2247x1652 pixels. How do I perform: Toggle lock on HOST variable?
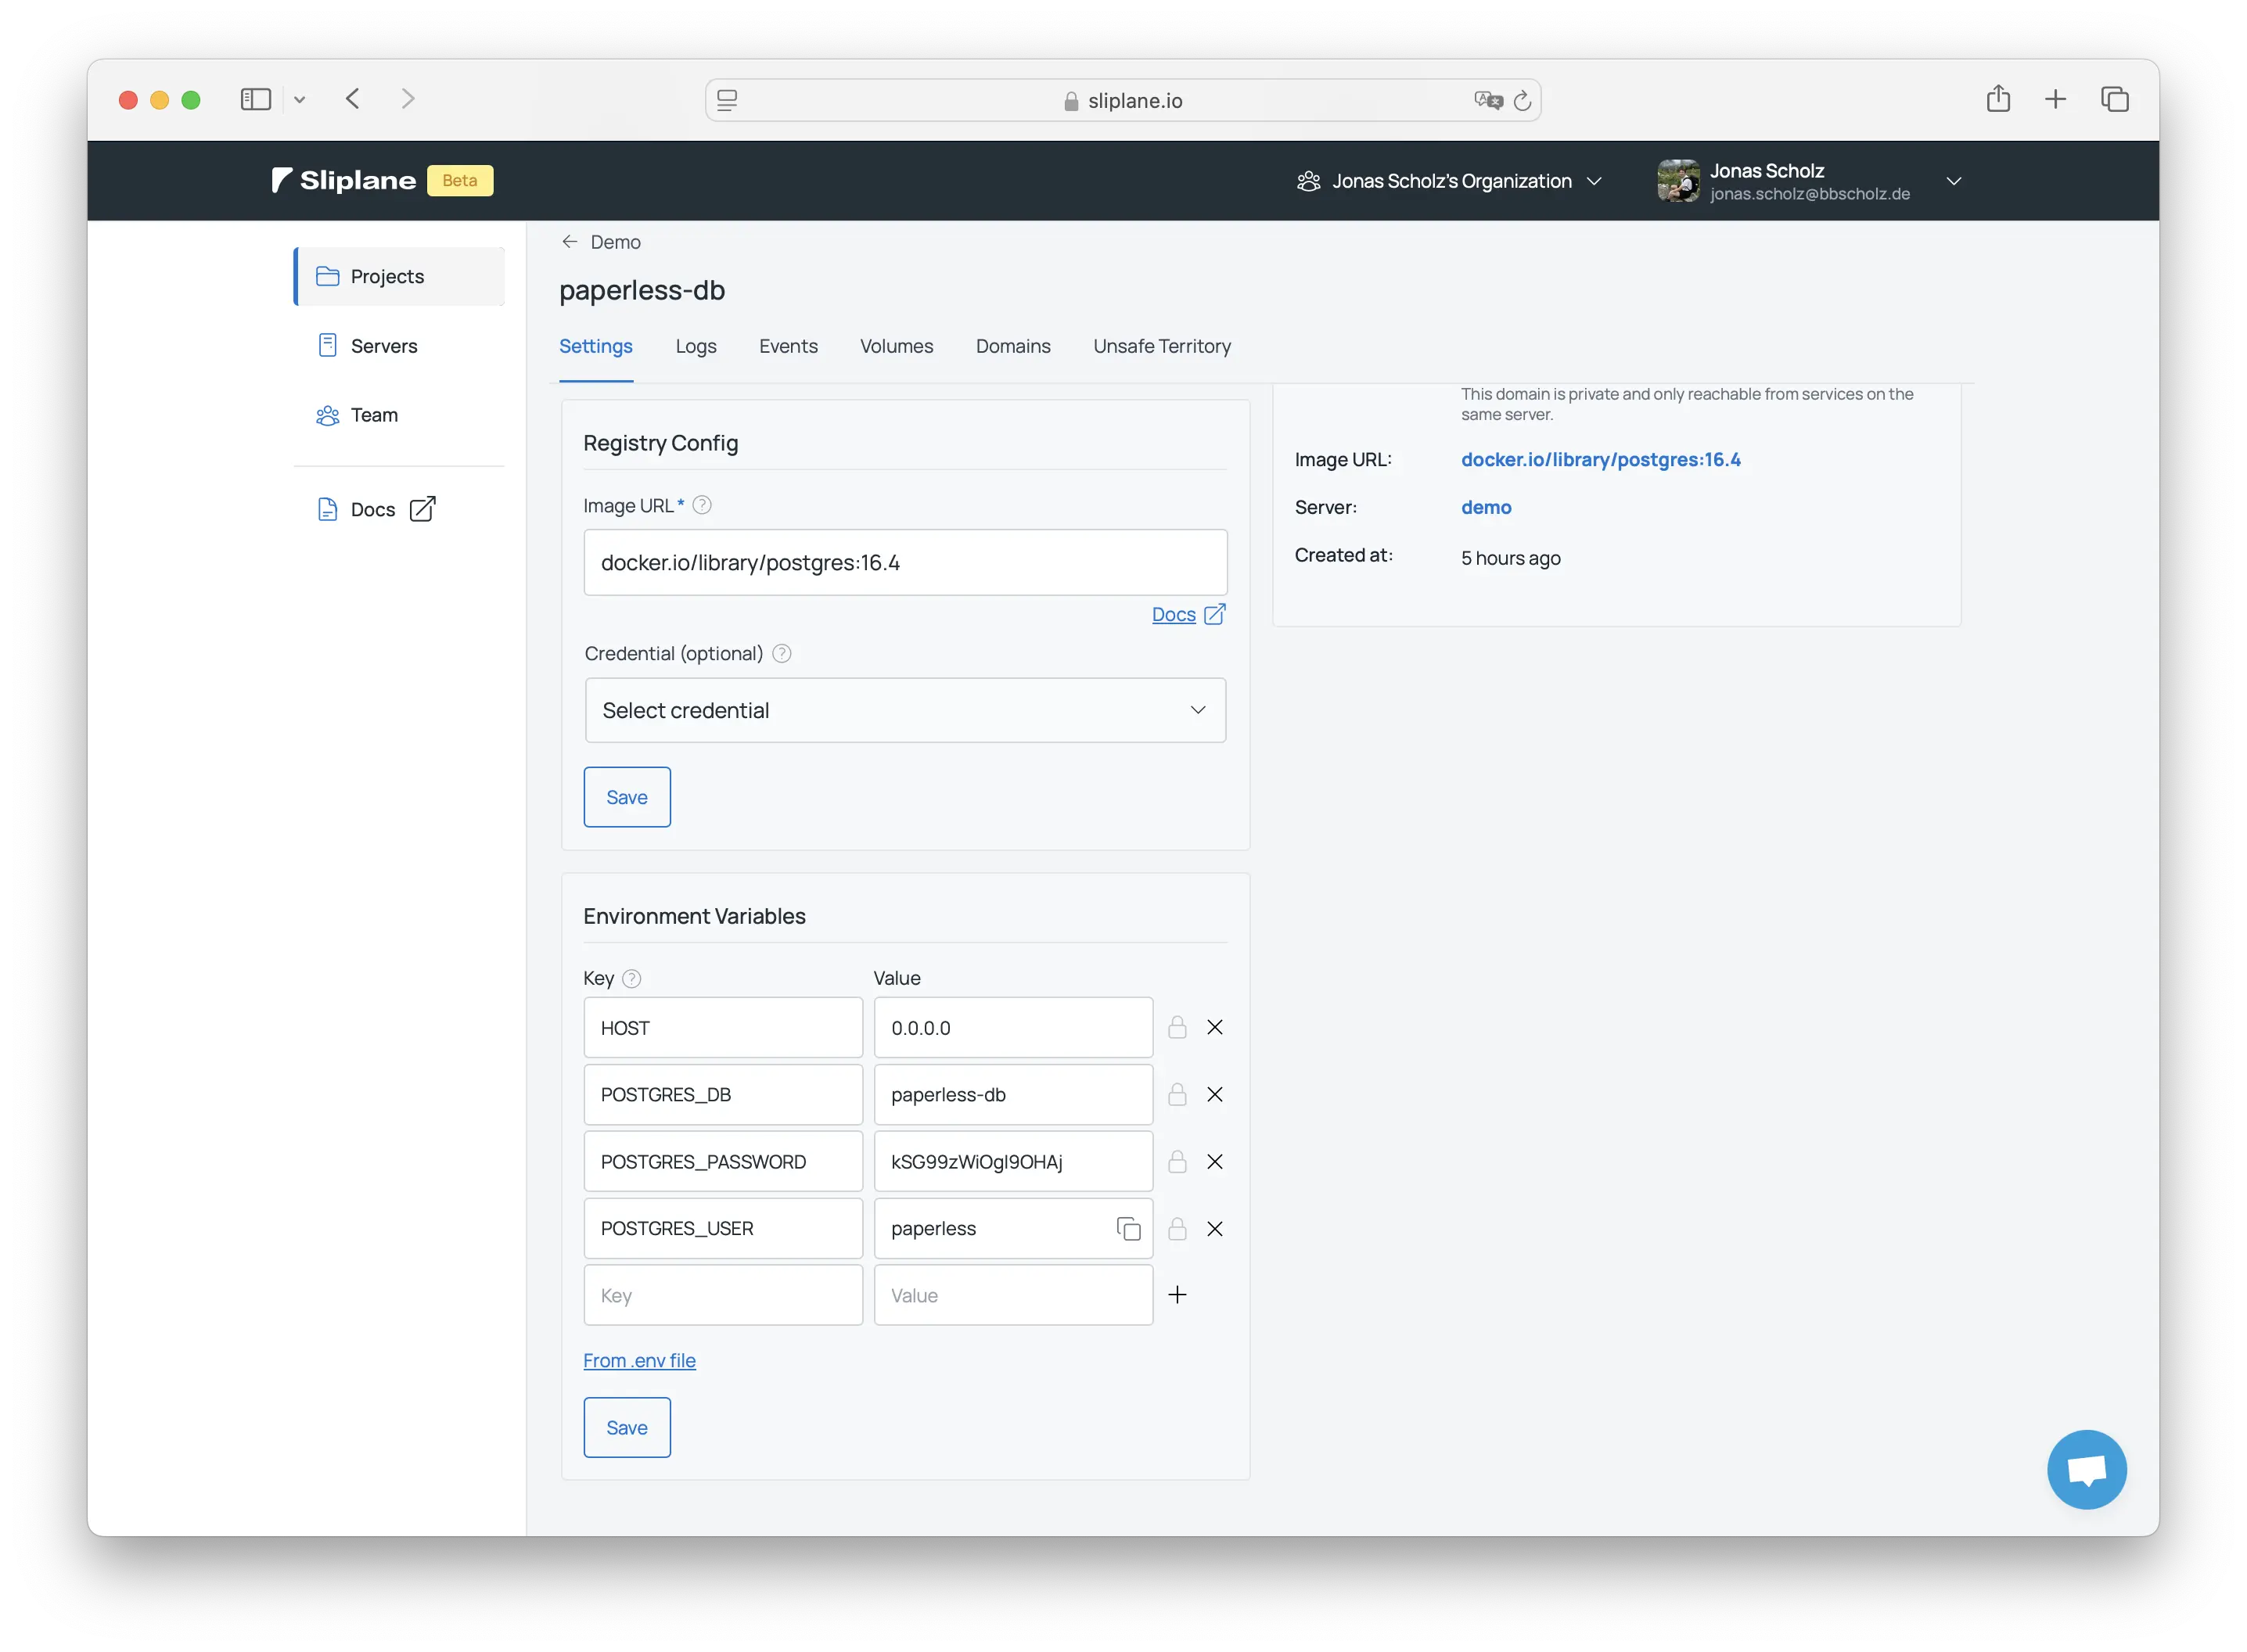tap(1177, 1027)
